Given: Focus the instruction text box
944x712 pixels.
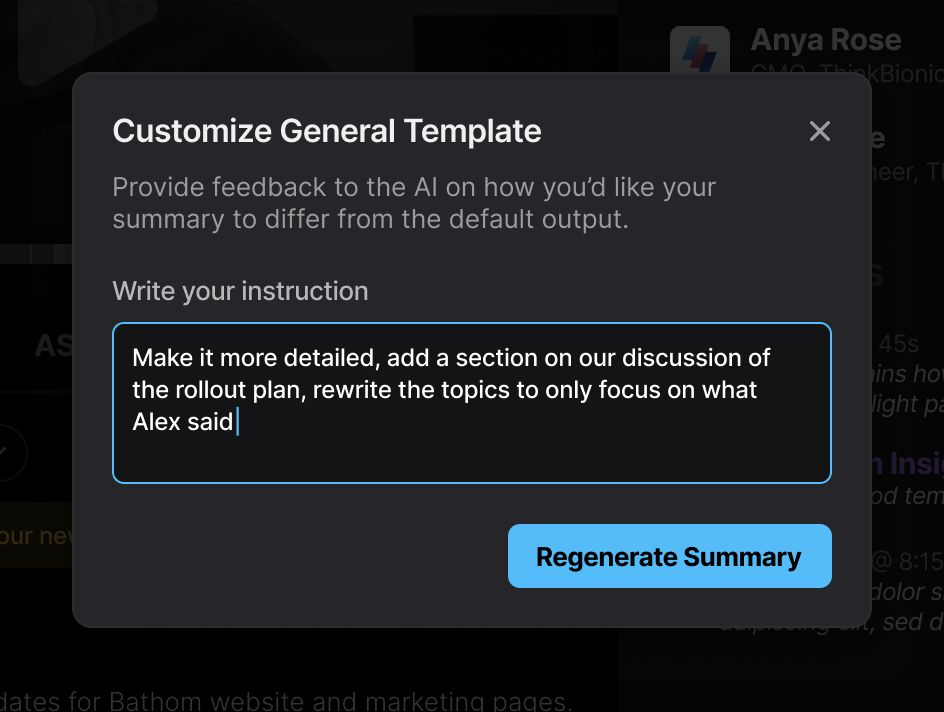Looking at the screenshot, I should (x=472, y=403).
